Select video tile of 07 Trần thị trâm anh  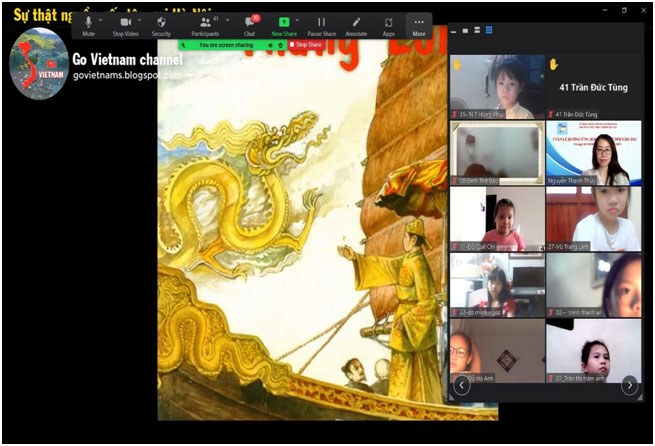(x=594, y=351)
